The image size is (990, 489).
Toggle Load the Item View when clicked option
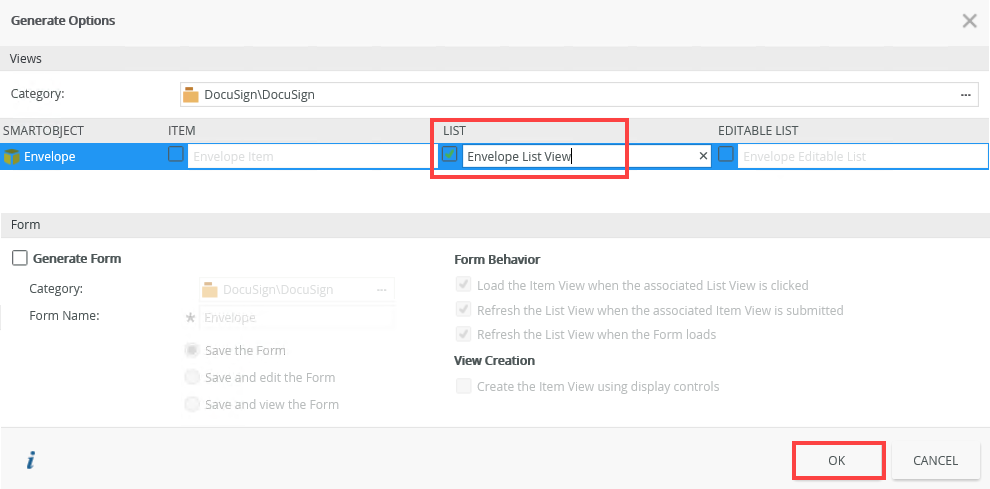[463, 285]
